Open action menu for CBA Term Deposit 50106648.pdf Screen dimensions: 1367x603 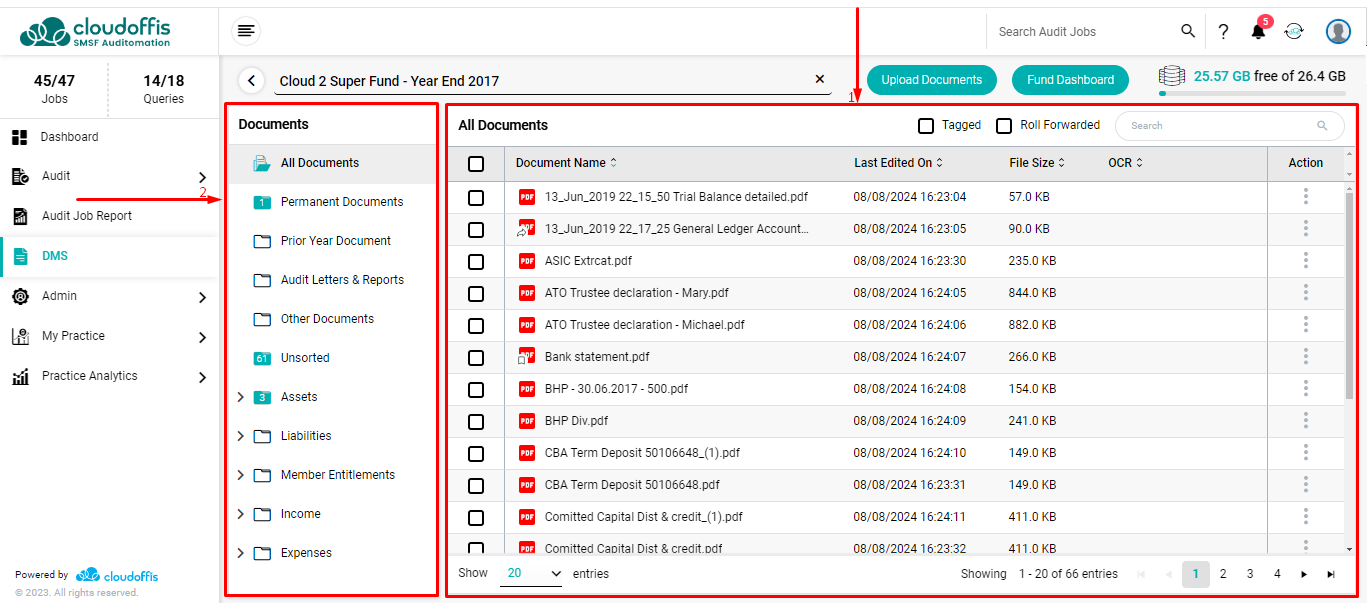click(1306, 484)
